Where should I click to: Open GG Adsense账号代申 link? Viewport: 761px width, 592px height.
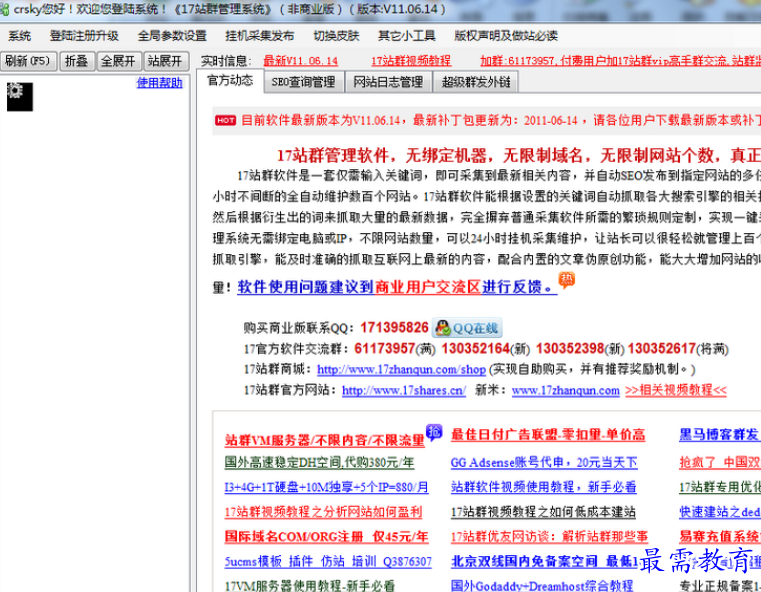[x=544, y=462]
